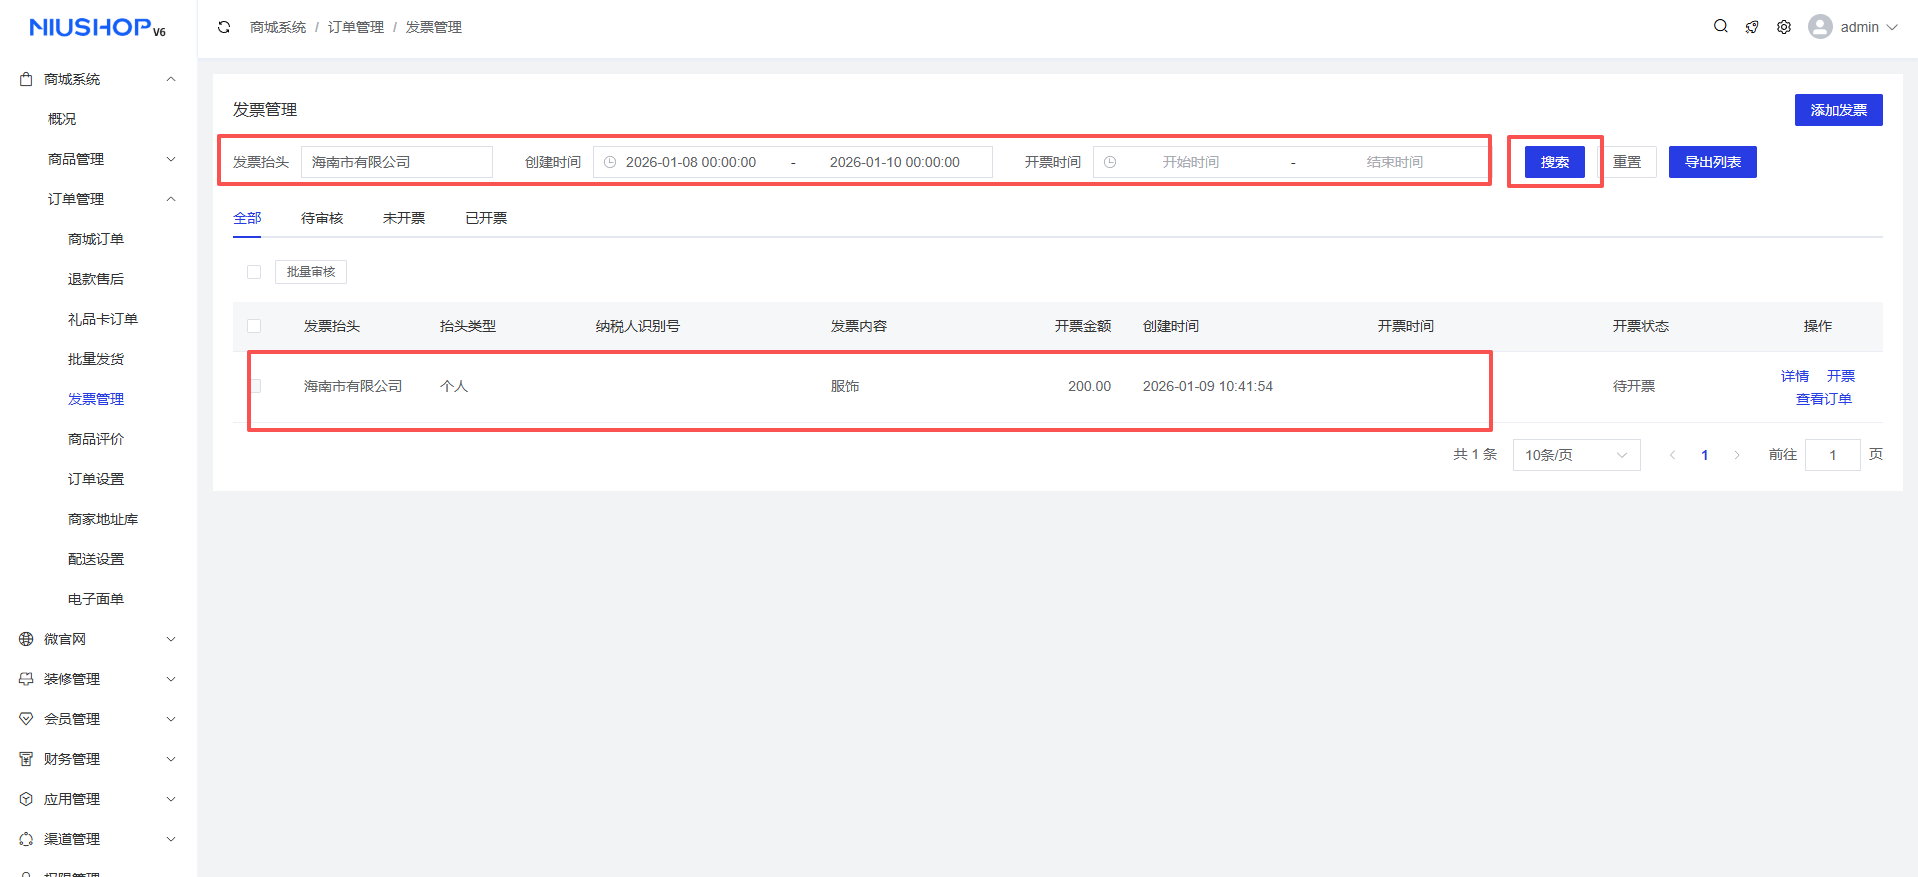Go to next page arrow in pagination

pyautogui.click(x=1737, y=455)
